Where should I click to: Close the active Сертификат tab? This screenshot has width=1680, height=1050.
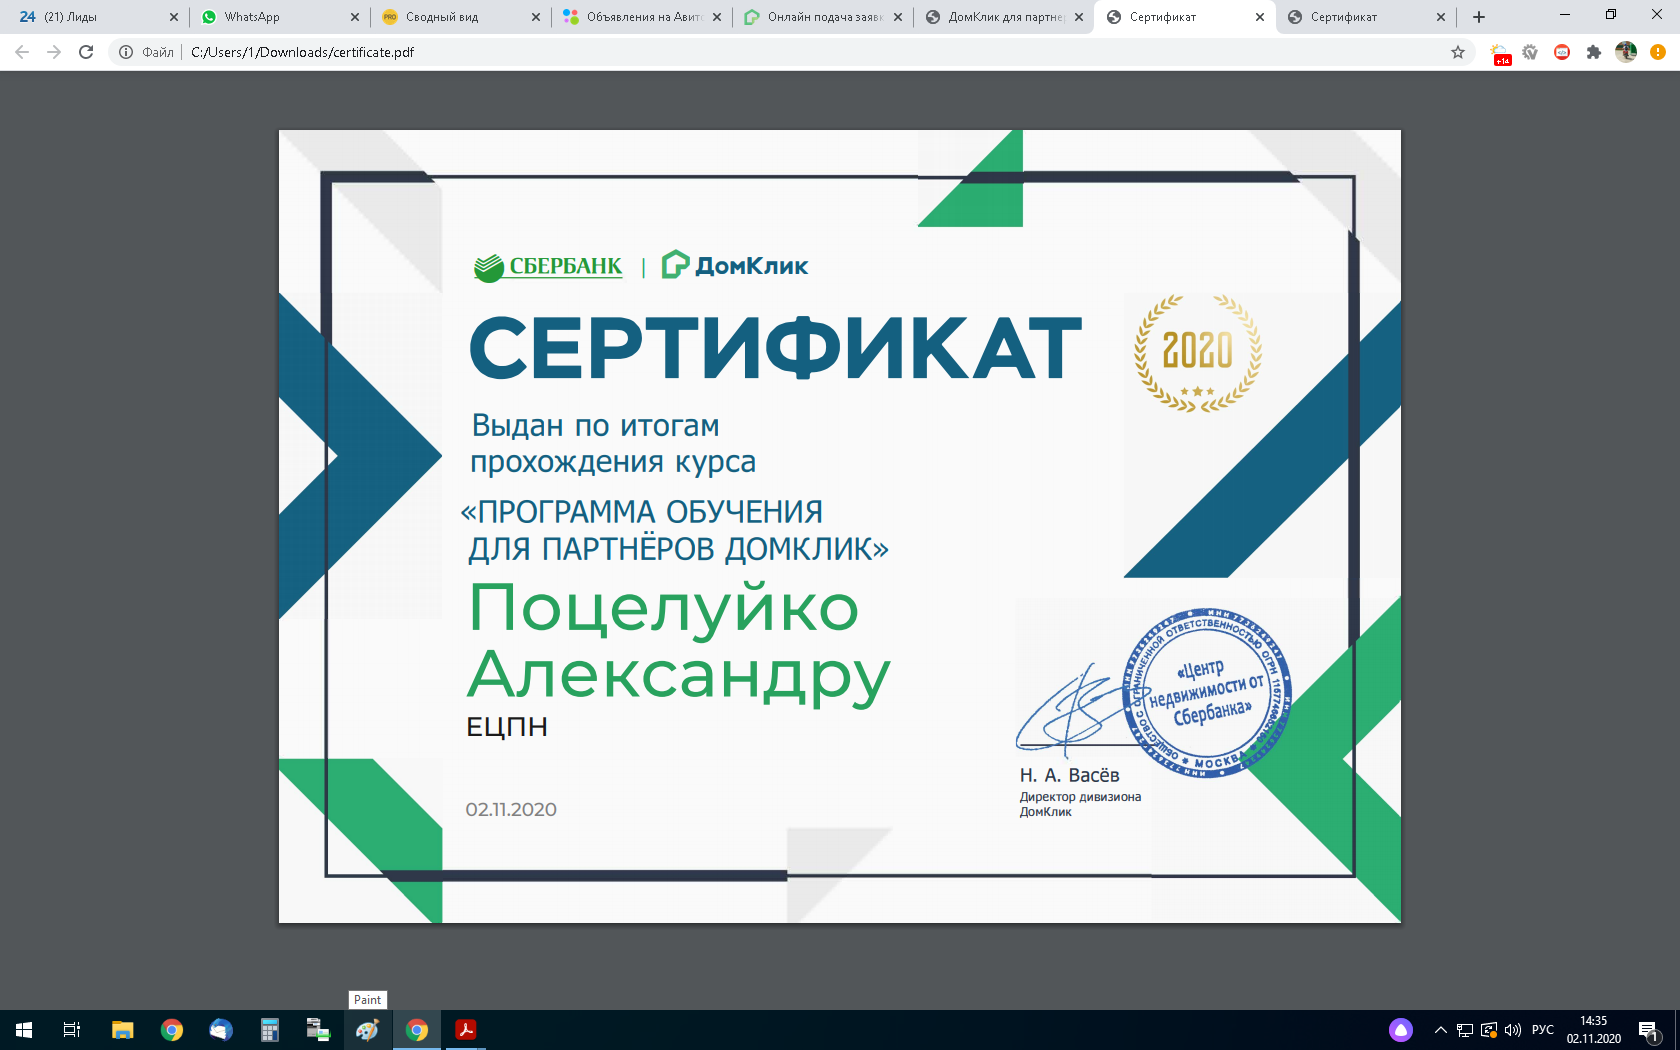click(1260, 17)
